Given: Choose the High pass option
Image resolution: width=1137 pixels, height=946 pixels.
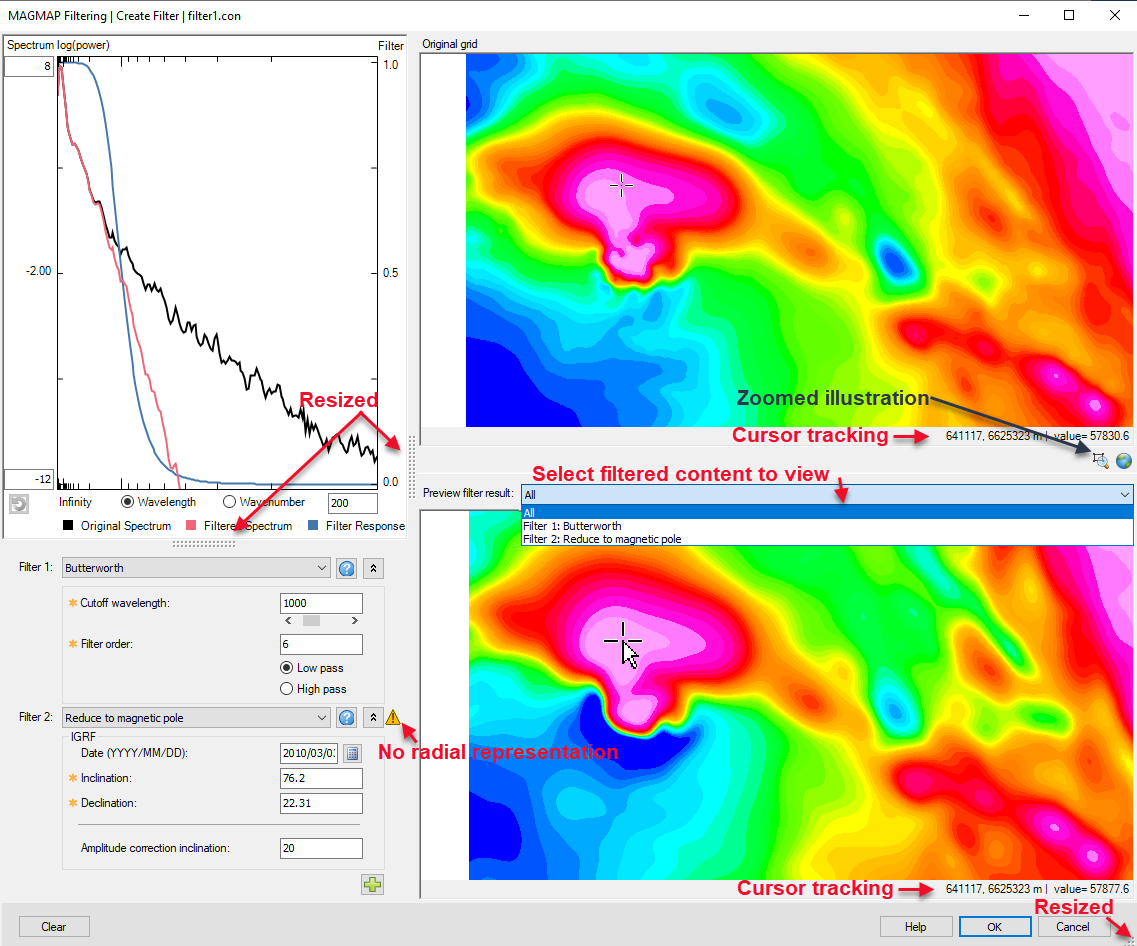Looking at the screenshot, I should click(287, 689).
